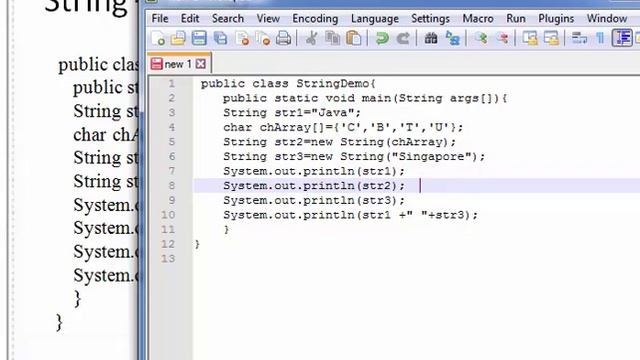Cut selection with the scissors icon
This screenshot has height=360, width=640.
click(x=311, y=38)
